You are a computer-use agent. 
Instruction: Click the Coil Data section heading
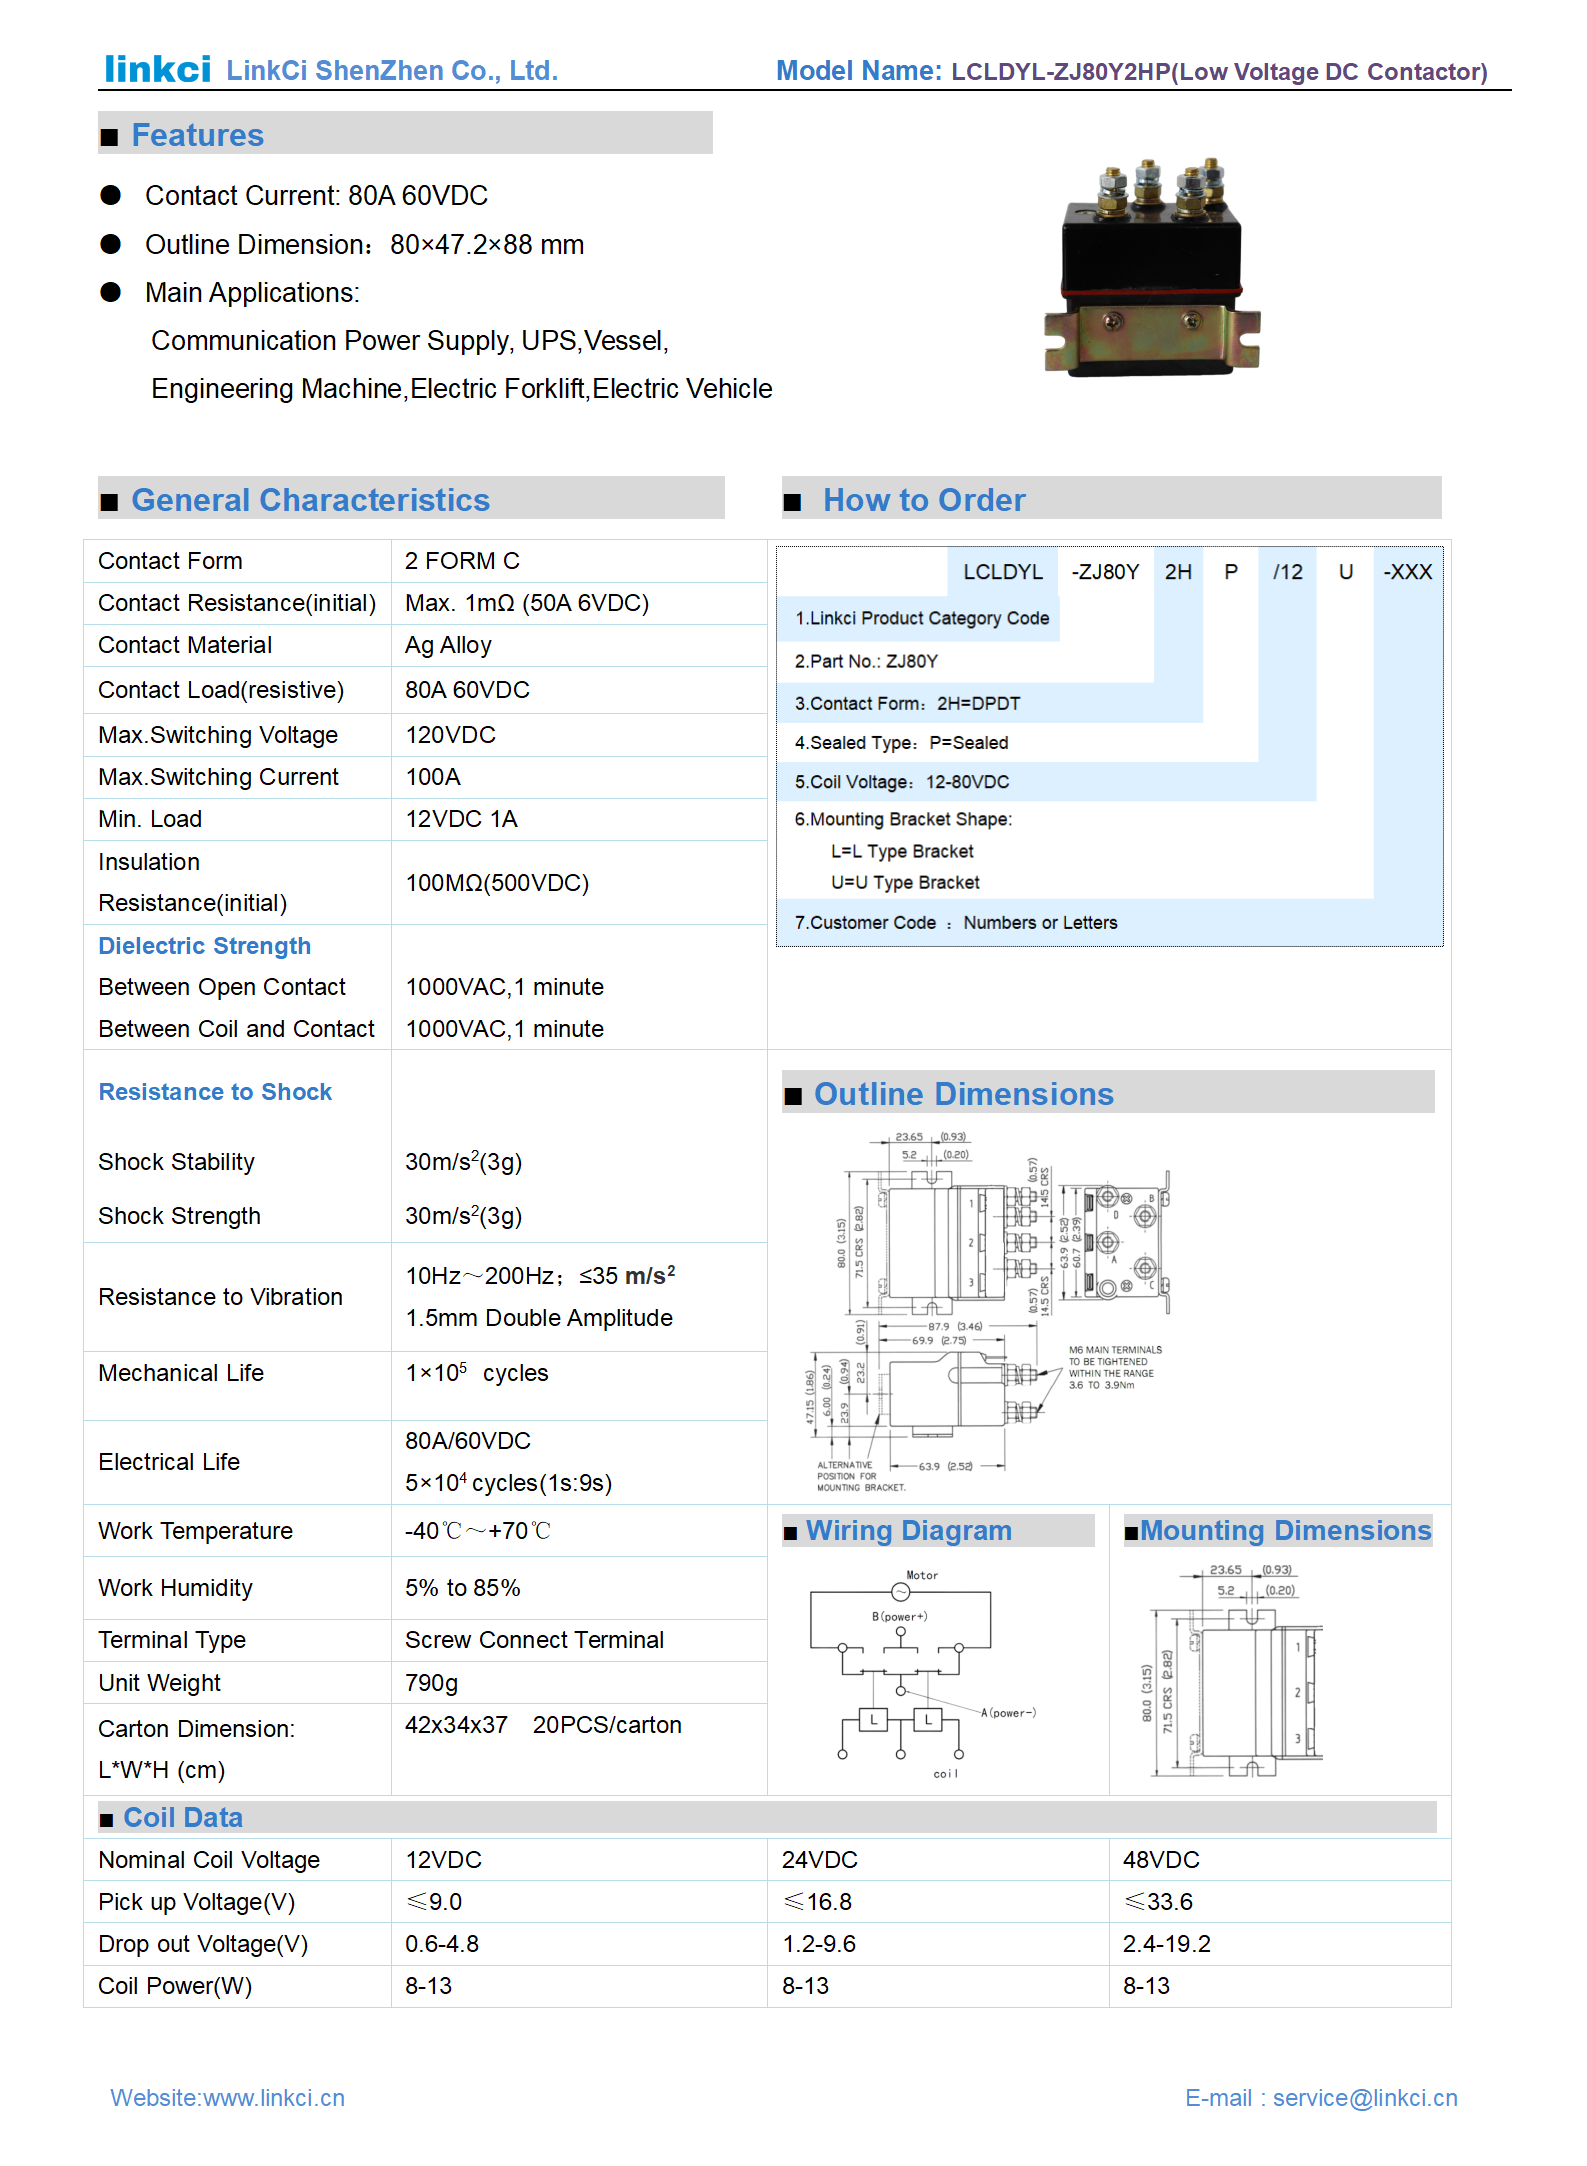click(x=182, y=1817)
